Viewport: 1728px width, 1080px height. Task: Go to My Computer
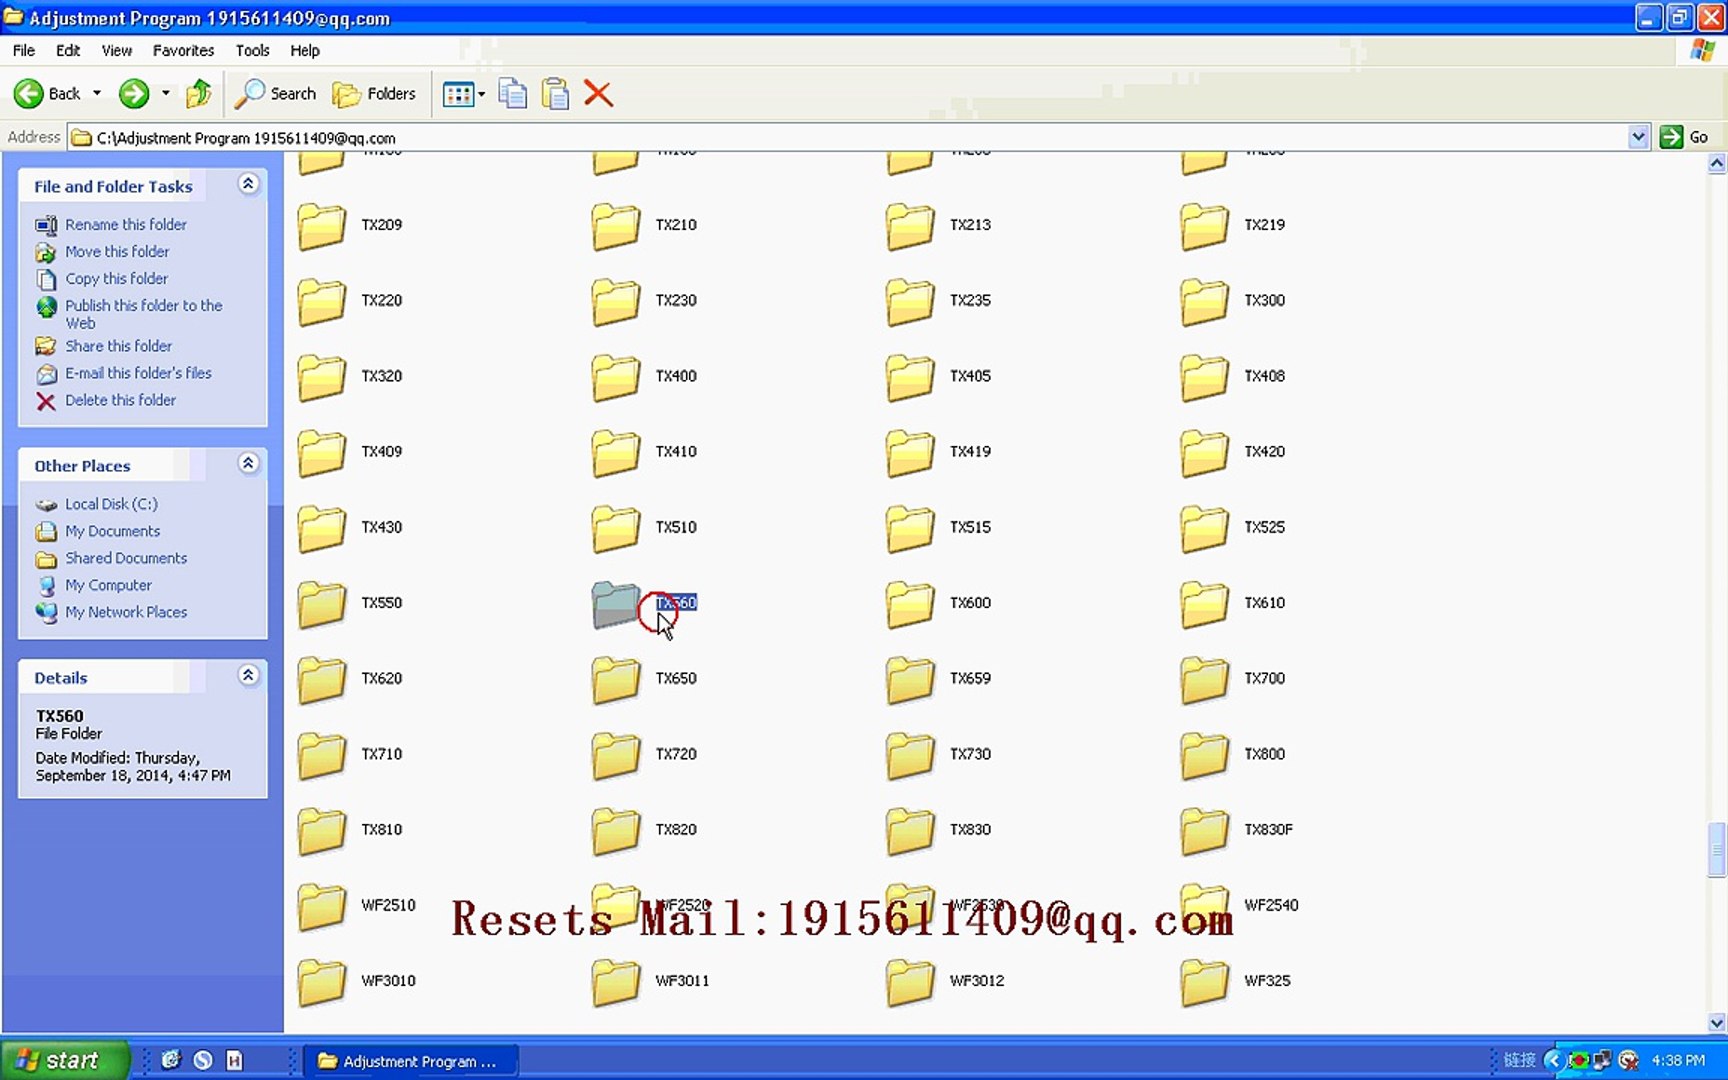pyautogui.click(x=108, y=585)
